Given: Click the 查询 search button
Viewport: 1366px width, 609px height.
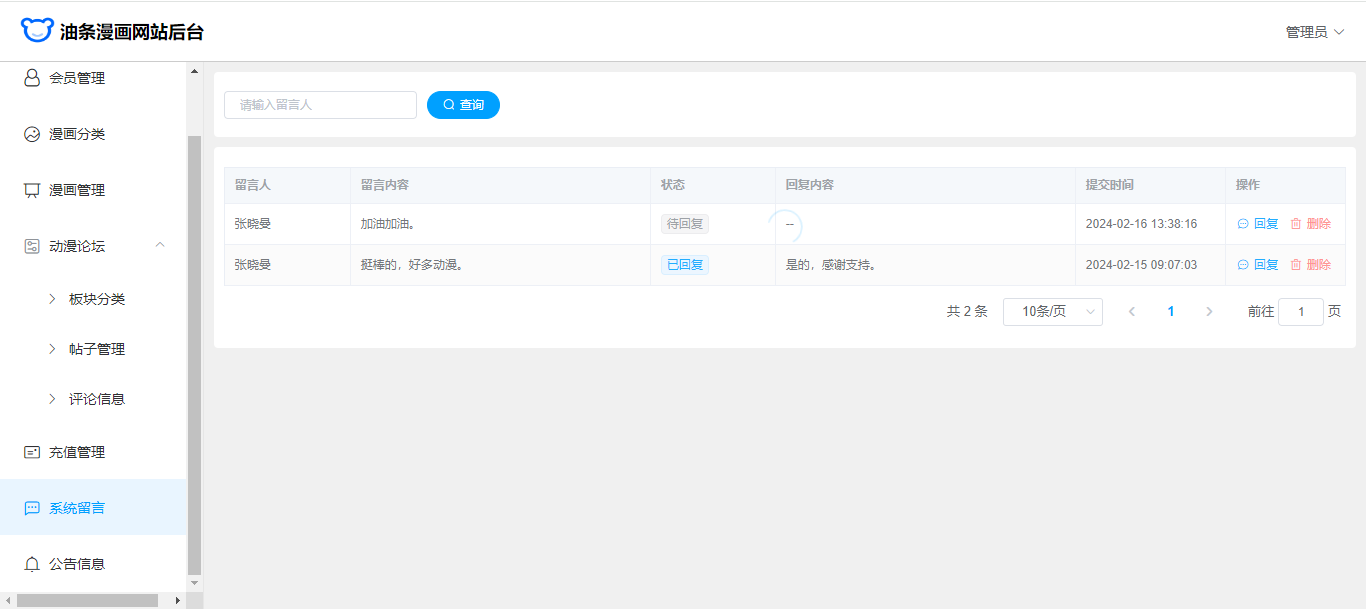Looking at the screenshot, I should (x=463, y=105).
